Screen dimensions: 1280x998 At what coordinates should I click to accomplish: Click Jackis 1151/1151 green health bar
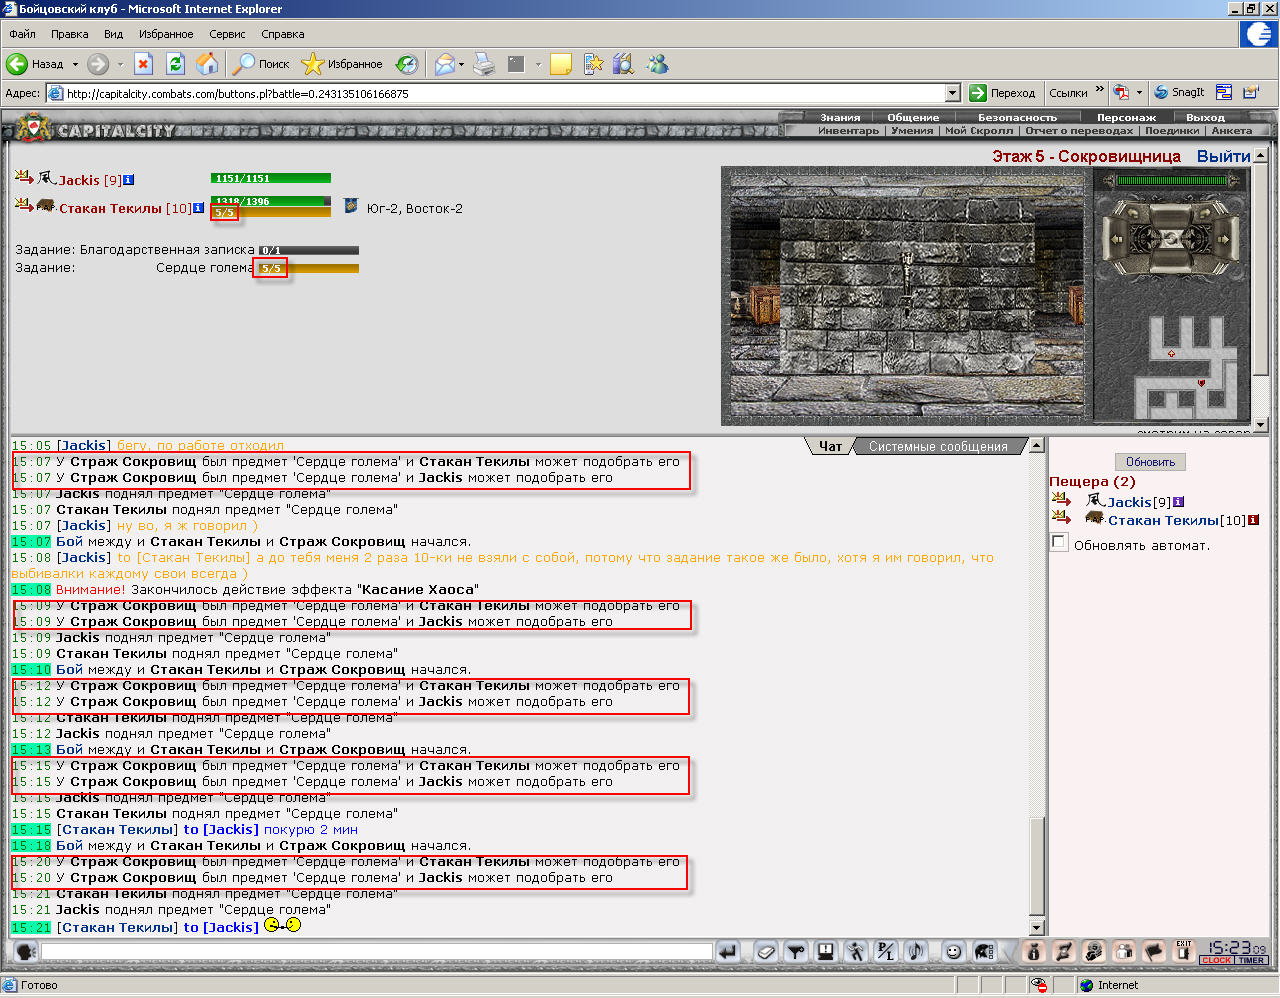270,178
